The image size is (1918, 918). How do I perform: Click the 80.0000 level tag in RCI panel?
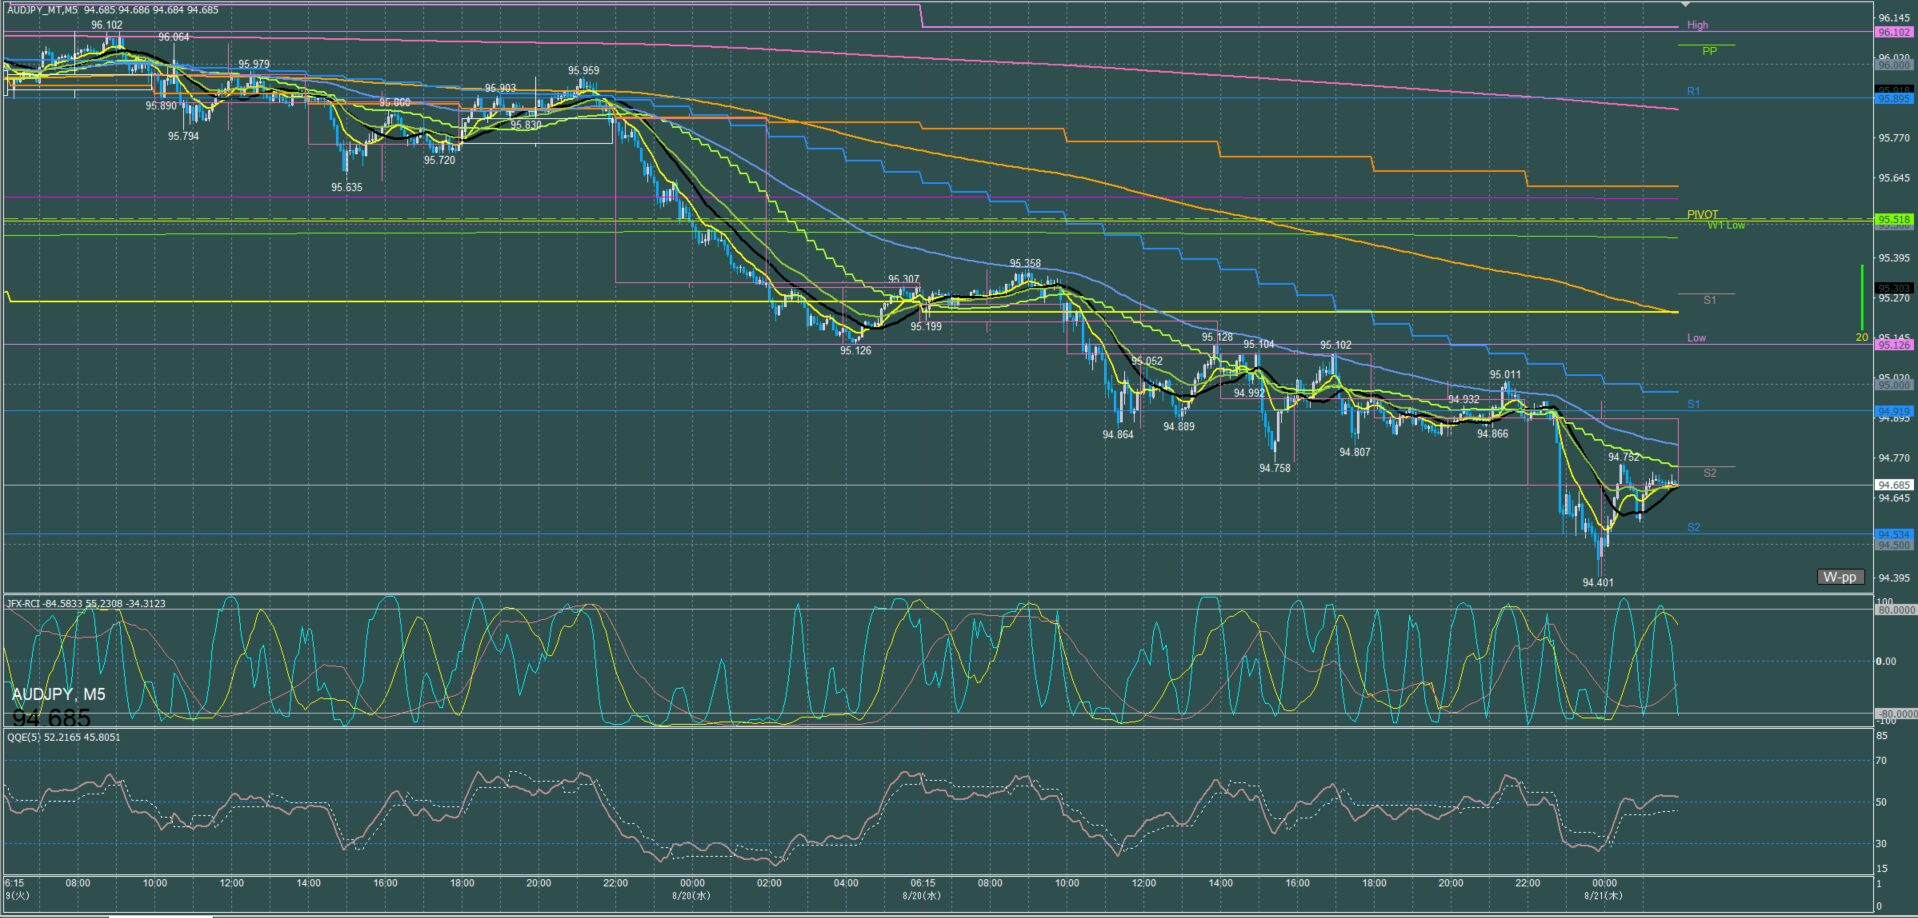[x=1896, y=609]
